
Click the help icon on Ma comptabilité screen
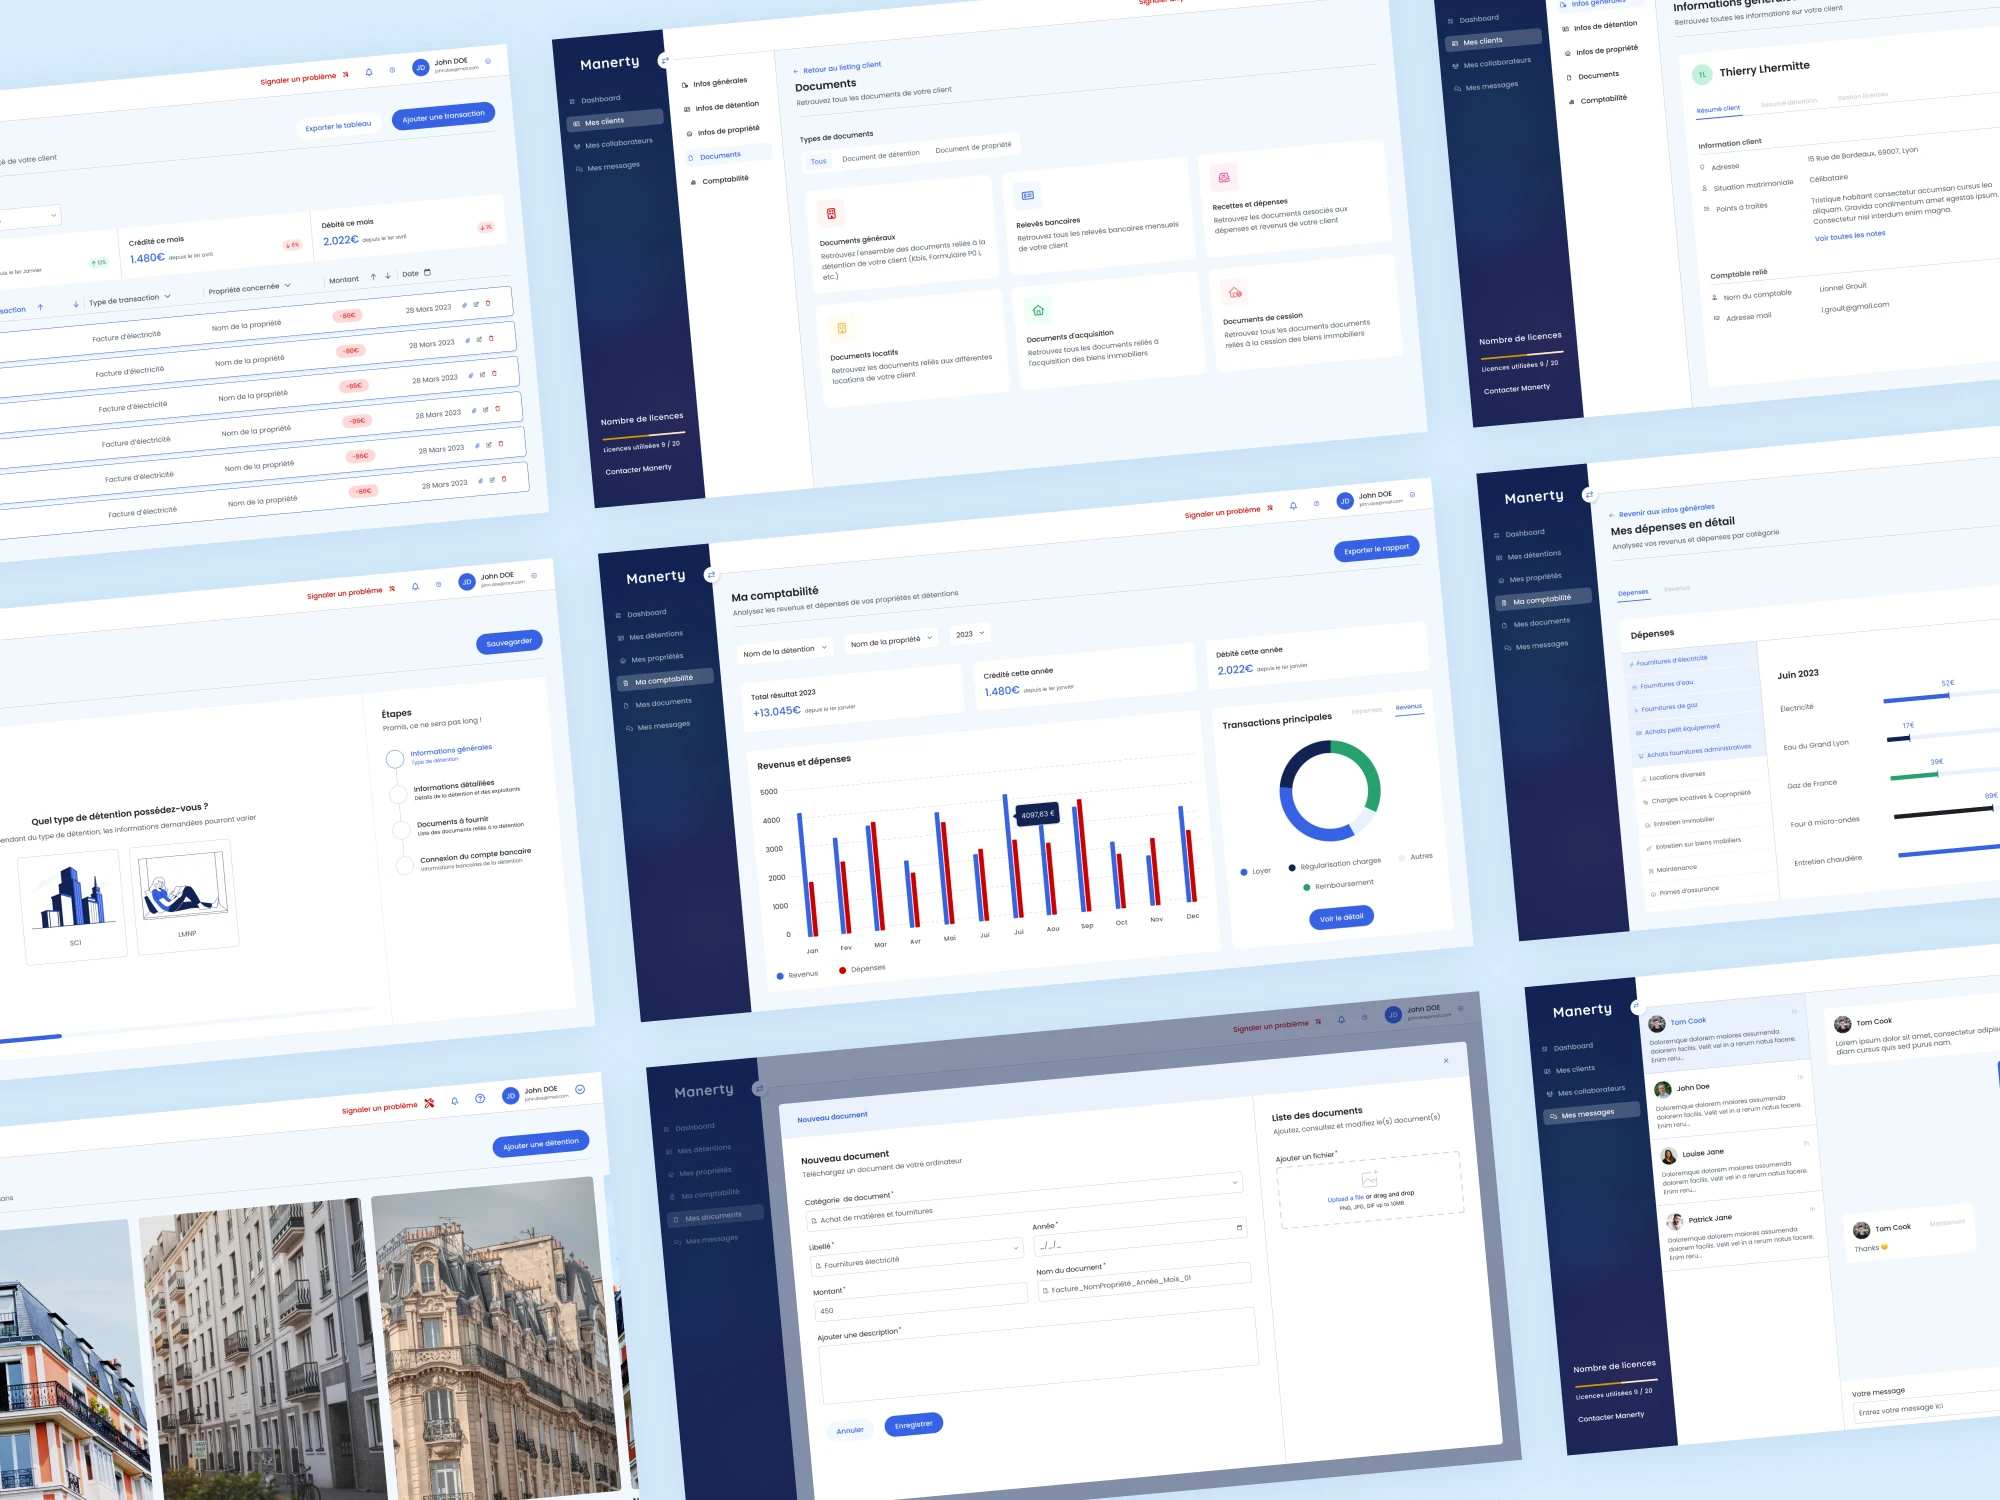(x=1316, y=503)
